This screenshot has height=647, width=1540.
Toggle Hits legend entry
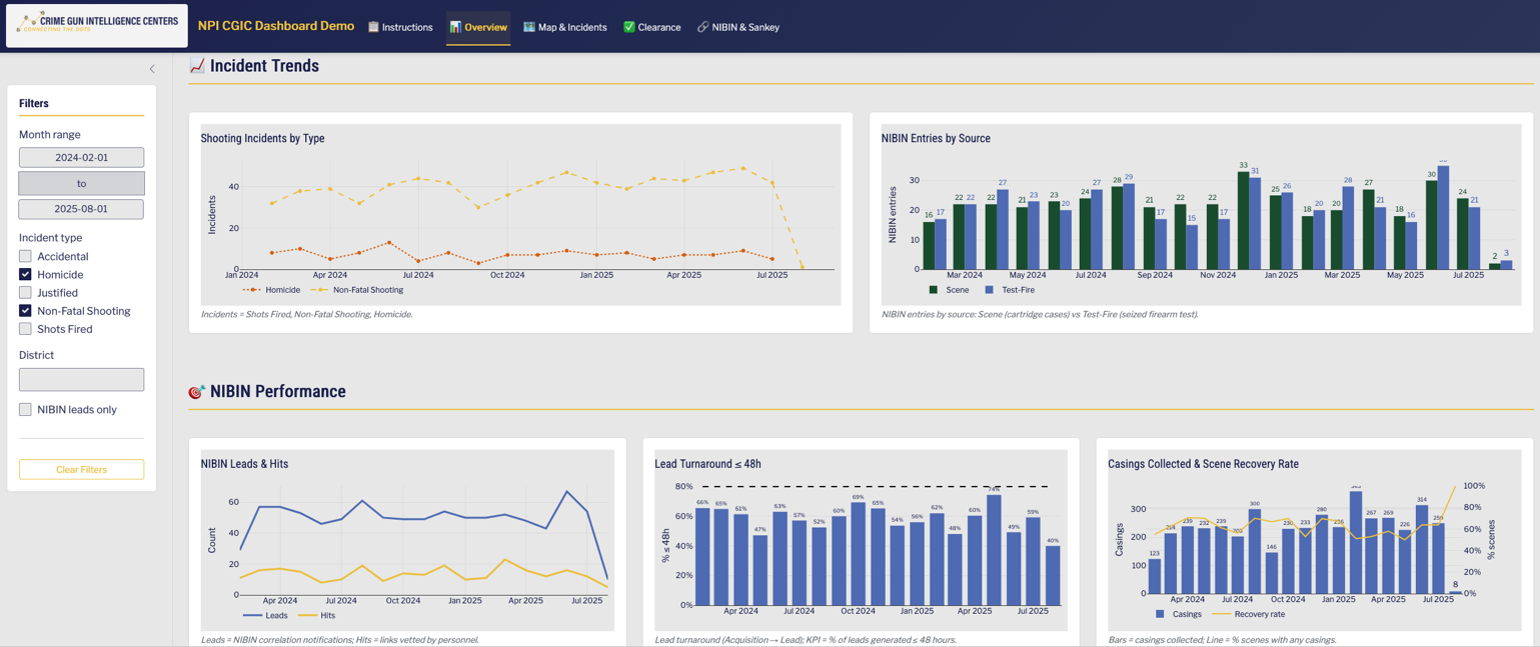pyautogui.click(x=317, y=615)
